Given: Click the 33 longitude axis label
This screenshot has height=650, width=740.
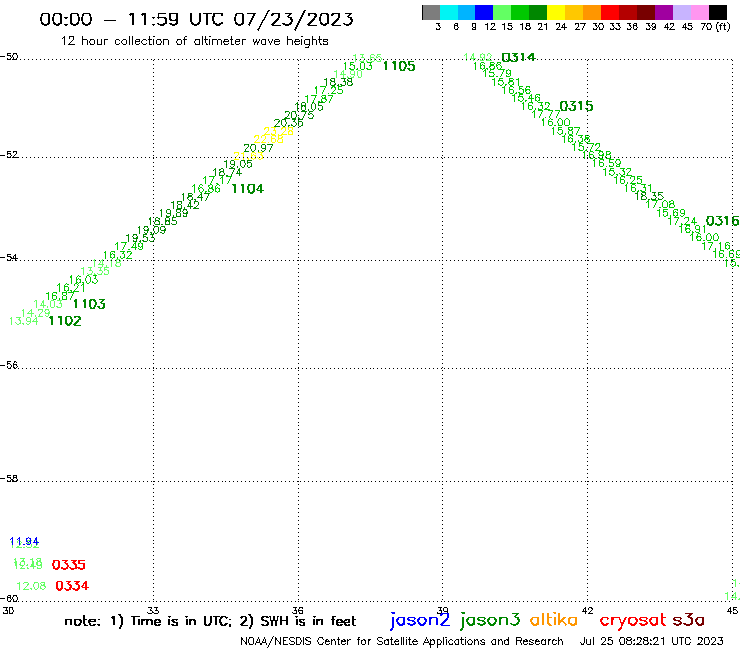Looking at the screenshot, I should tap(153, 611).
